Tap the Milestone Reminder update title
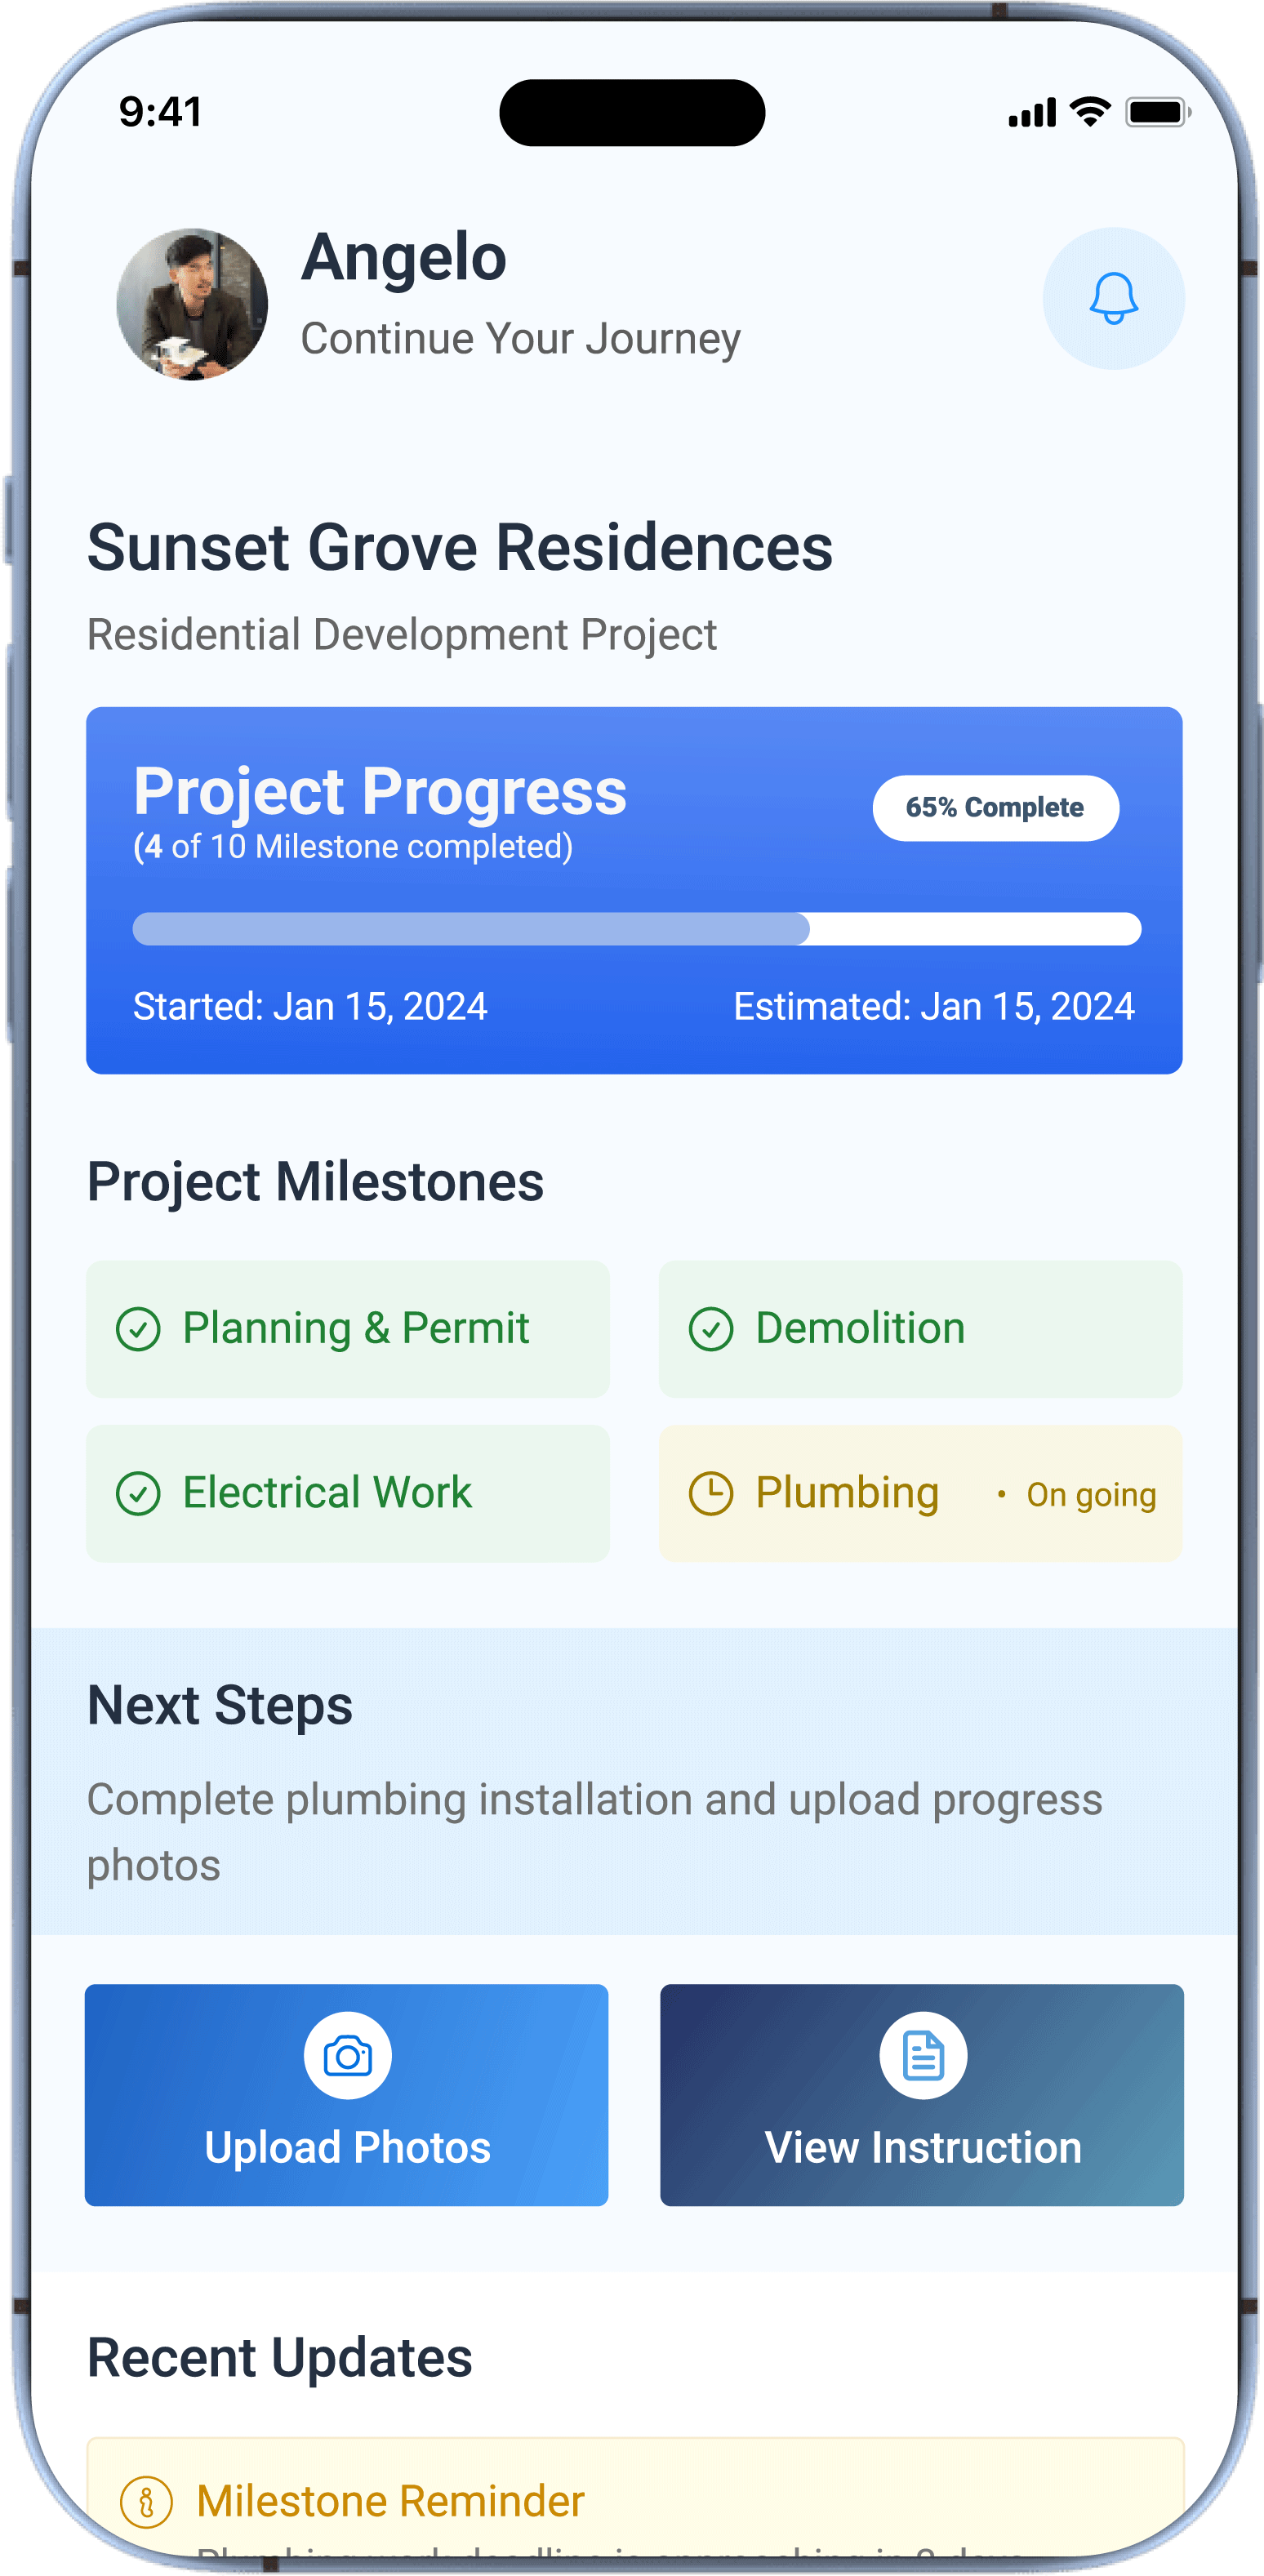Screen dimensions: 1264x2576 pyautogui.click(x=390, y=2500)
